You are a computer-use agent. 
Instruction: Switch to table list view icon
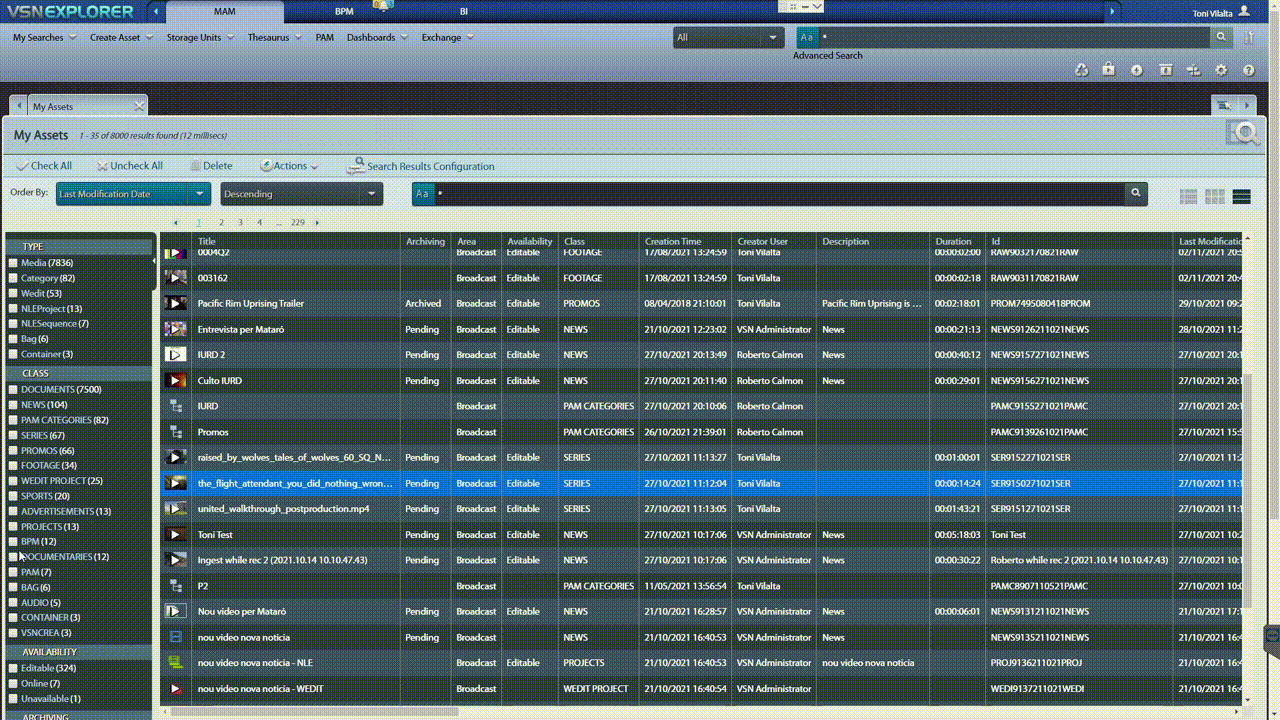[x=1188, y=197]
